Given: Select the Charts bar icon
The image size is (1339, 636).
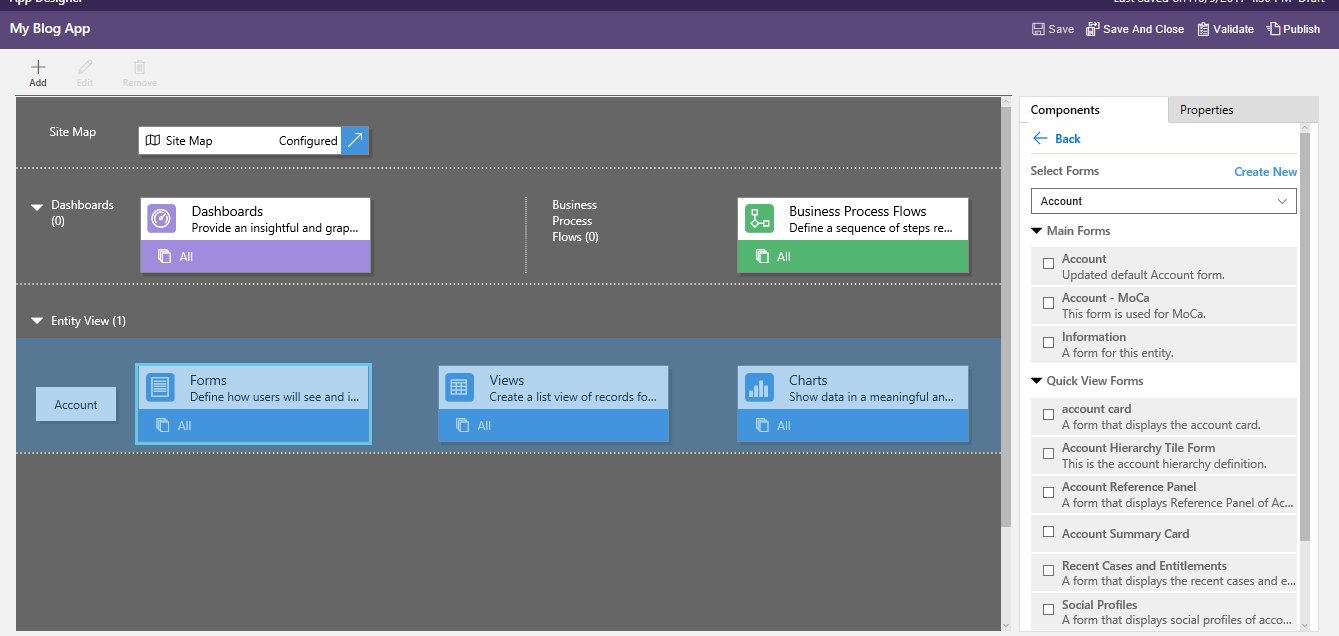Looking at the screenshot, I should pos(760,387).
